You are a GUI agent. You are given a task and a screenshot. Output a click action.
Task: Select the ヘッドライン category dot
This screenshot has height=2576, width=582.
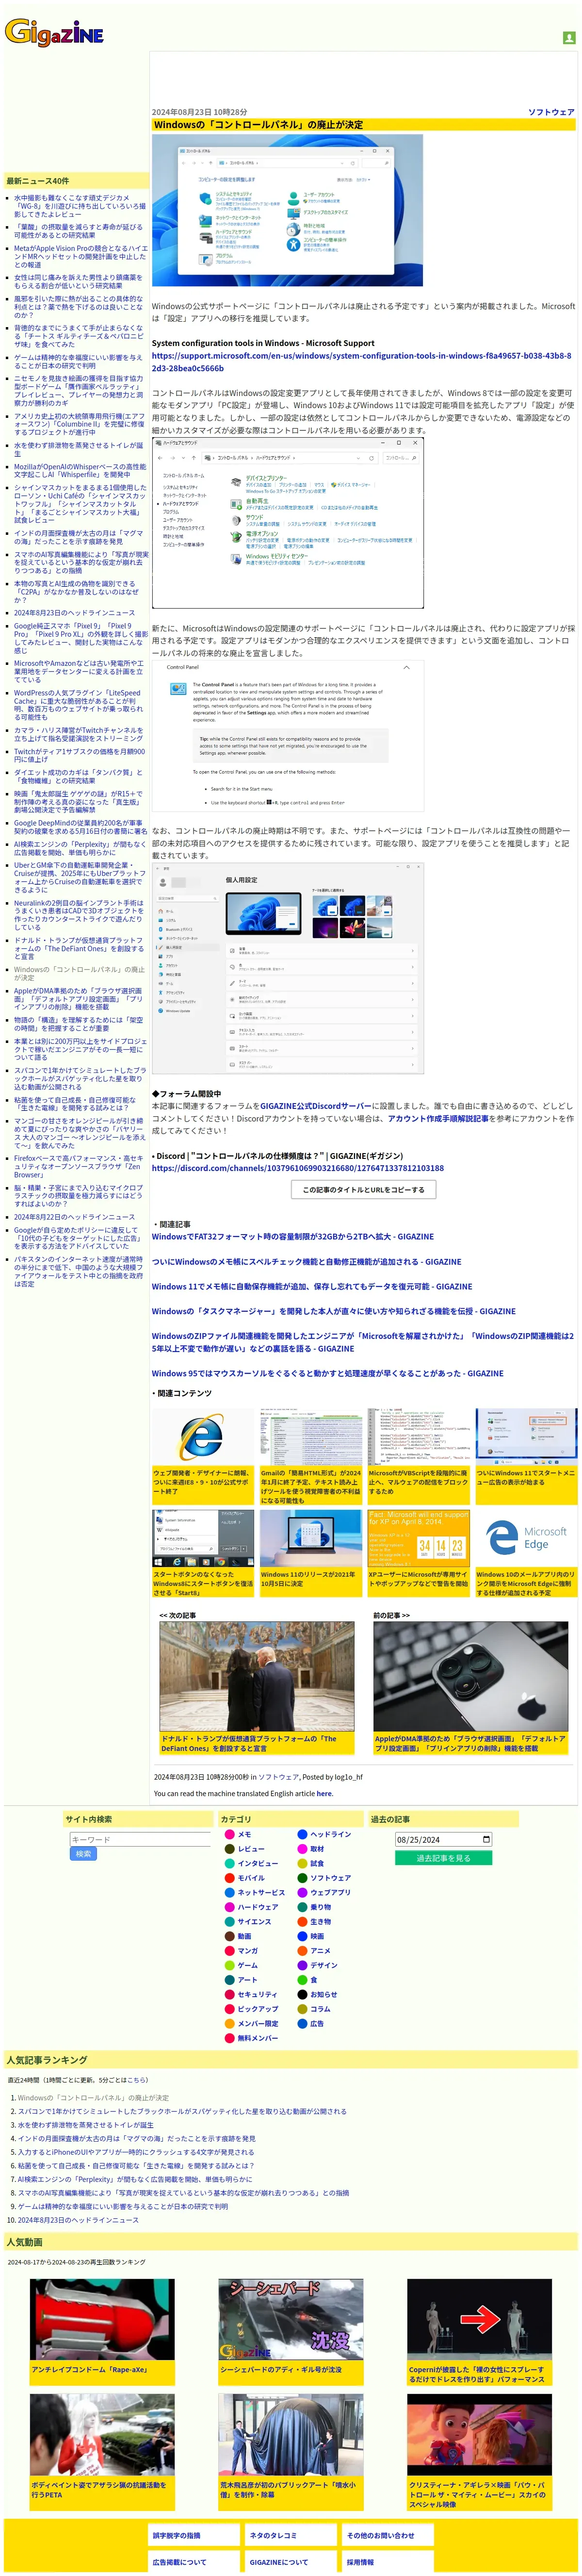pyautogui.click(x=302, y=1834)
